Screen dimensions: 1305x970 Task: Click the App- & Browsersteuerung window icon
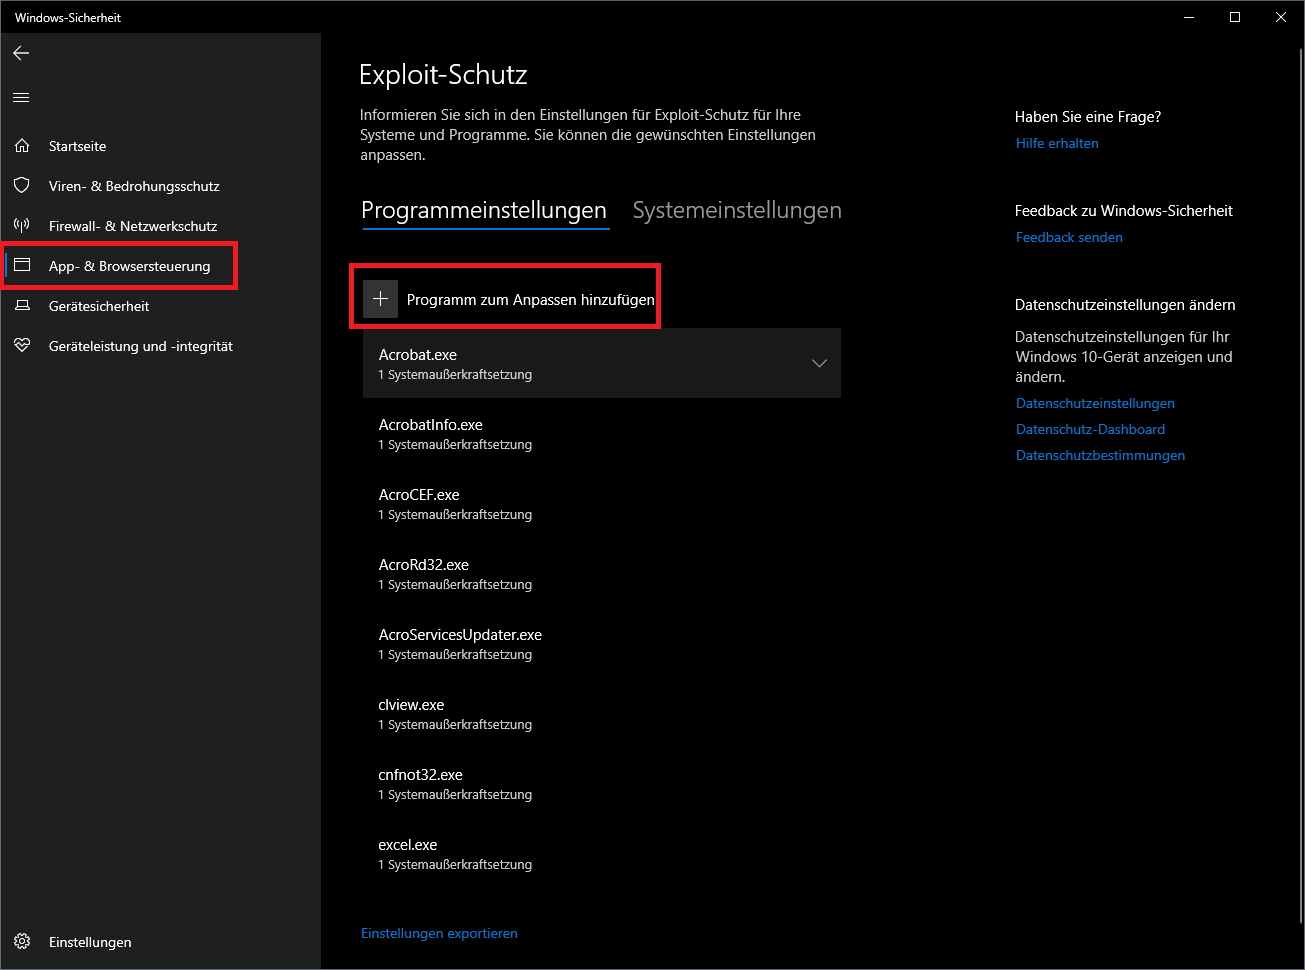[x=22, y=266]
